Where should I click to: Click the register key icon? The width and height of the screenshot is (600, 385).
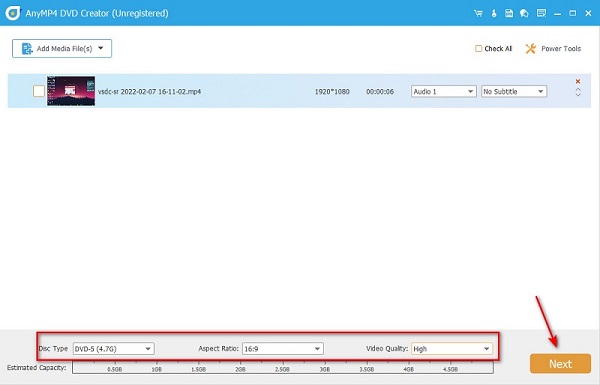pos(494,13)
